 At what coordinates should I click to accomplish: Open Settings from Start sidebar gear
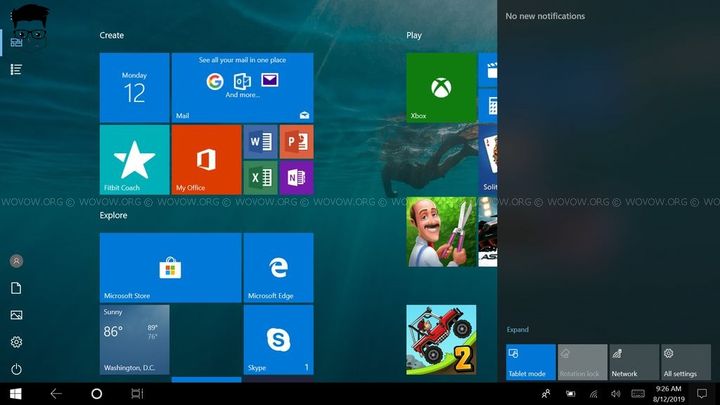17,342
